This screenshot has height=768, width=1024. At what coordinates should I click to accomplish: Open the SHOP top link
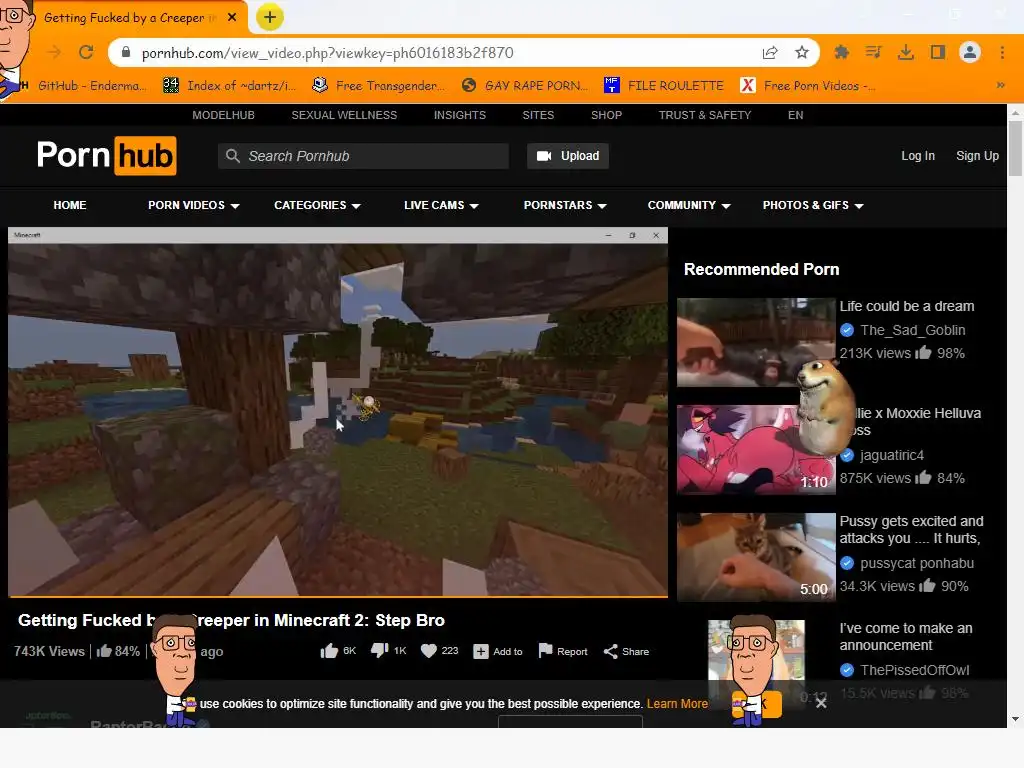[607, 115]
